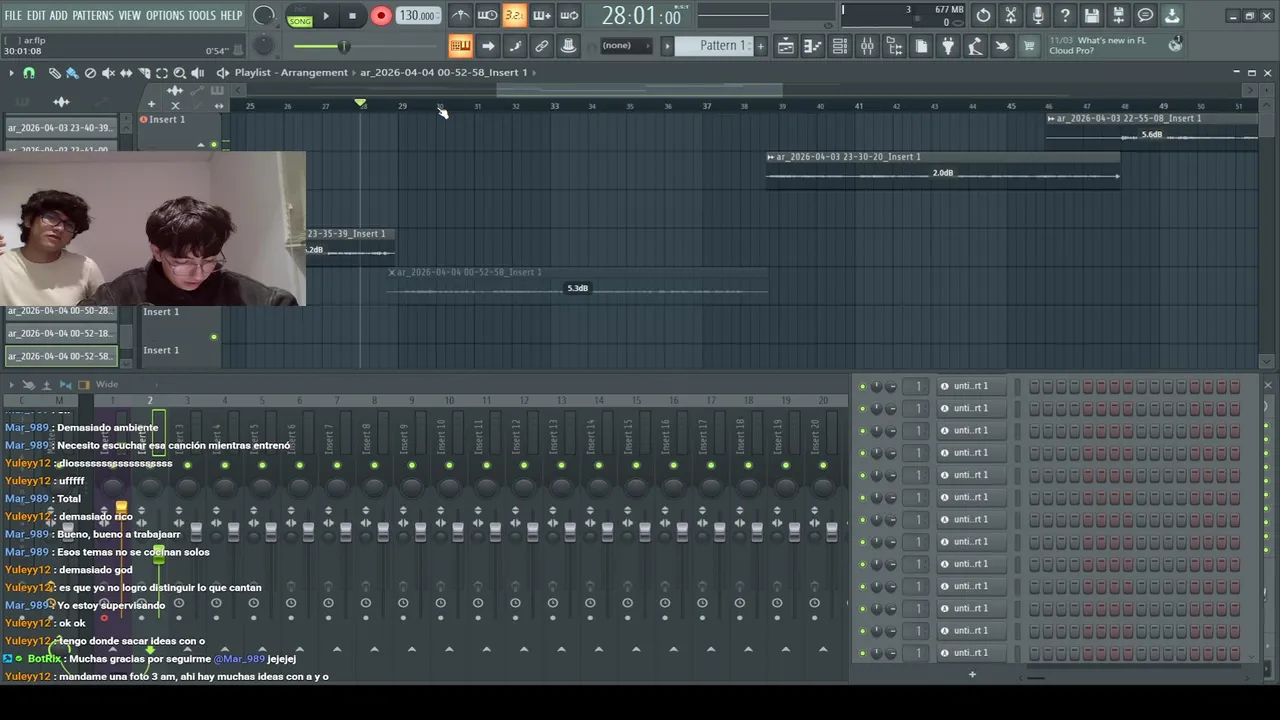Open the Mixer view icon
Viewport: 1280px width, 720px height.
click(867, 46)
